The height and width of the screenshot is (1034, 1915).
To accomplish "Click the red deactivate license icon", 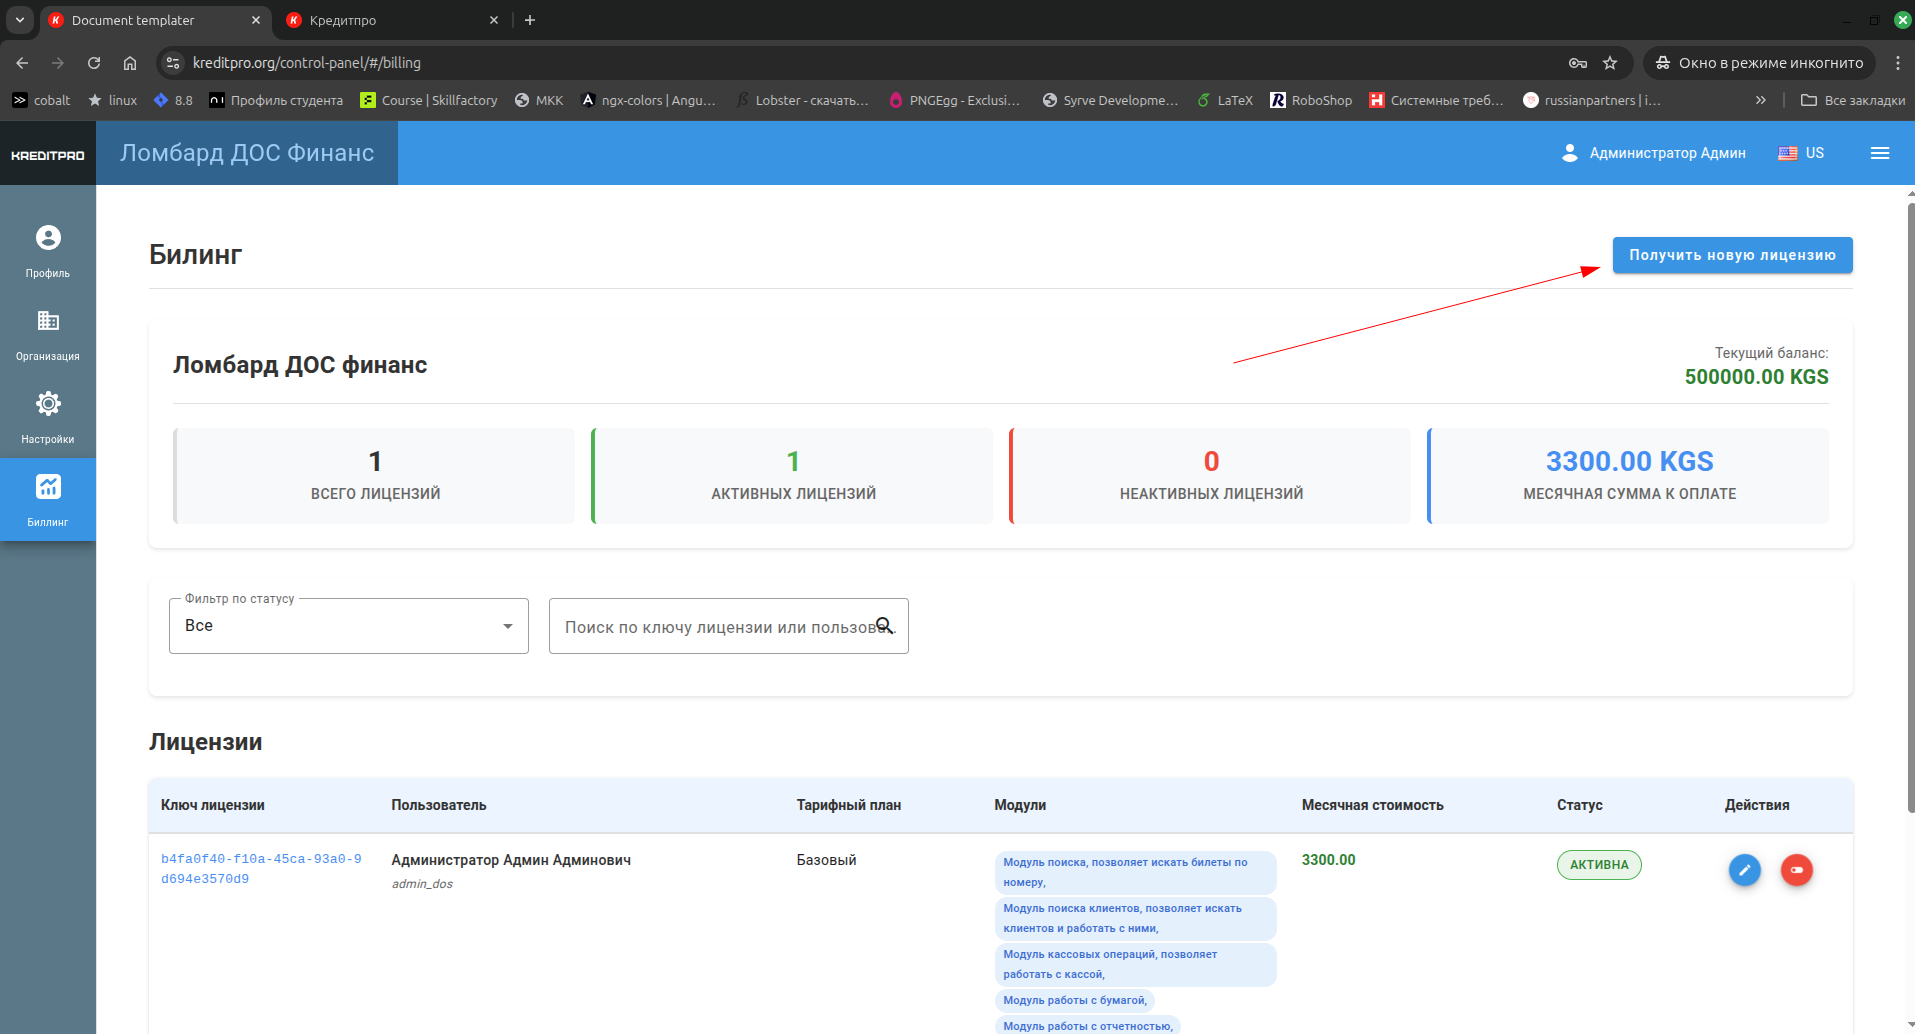I will (x=1796, y=870).
